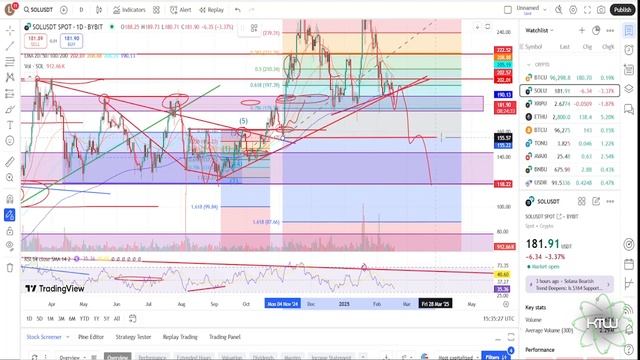640x360 pixels.
Task: Open the quick search icon
Action: coord(558,9)
